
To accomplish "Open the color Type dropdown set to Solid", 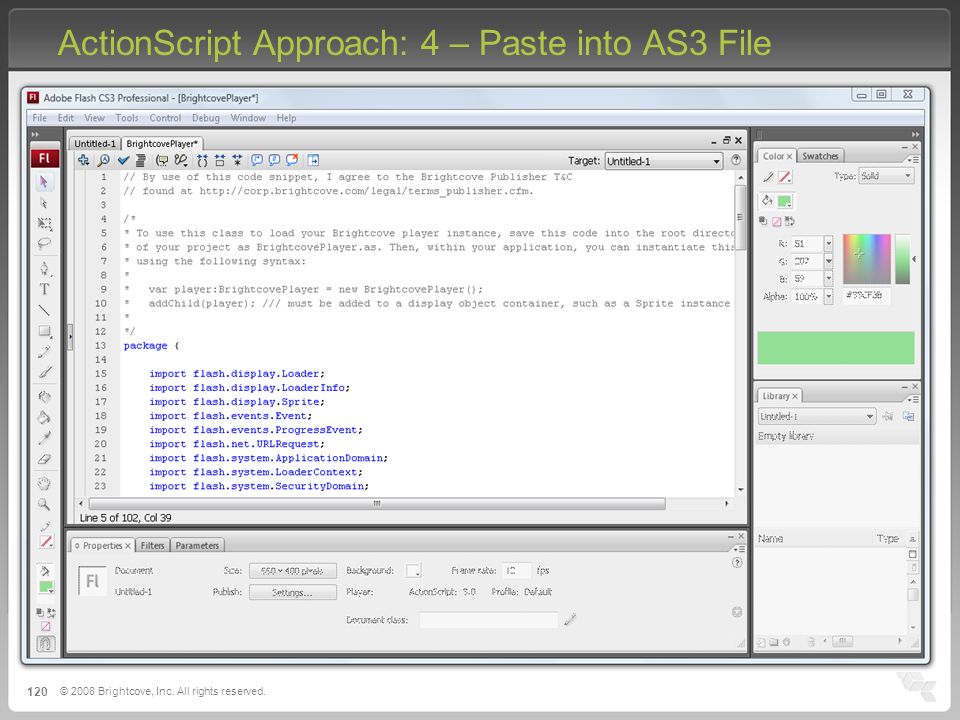I will 886,176.
